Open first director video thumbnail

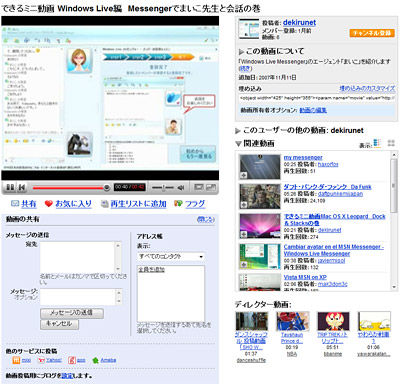pyautogui.click(x=252, y=321)
